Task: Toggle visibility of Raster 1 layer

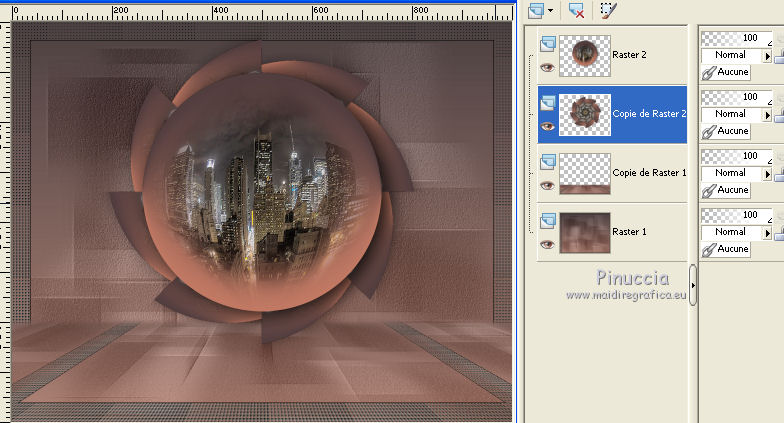Action: [x=548, y=244]
